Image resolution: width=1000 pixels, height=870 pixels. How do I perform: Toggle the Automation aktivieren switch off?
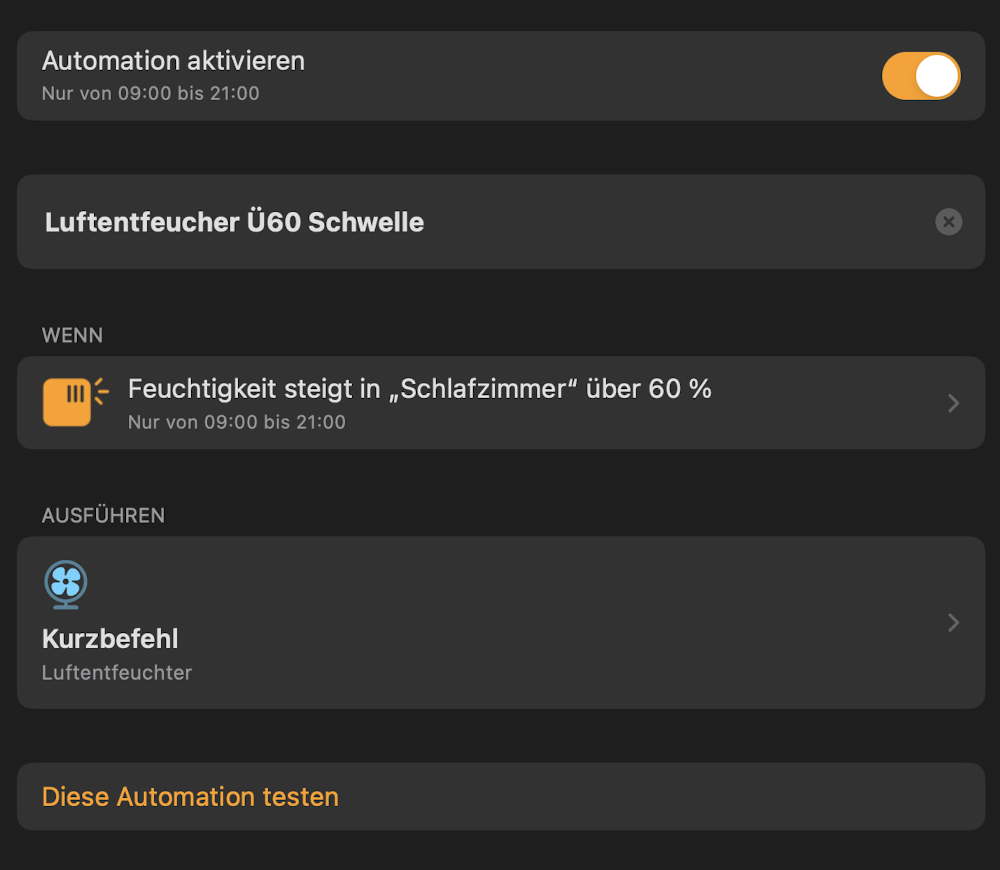pyautogui.click(x=920, y=76)
